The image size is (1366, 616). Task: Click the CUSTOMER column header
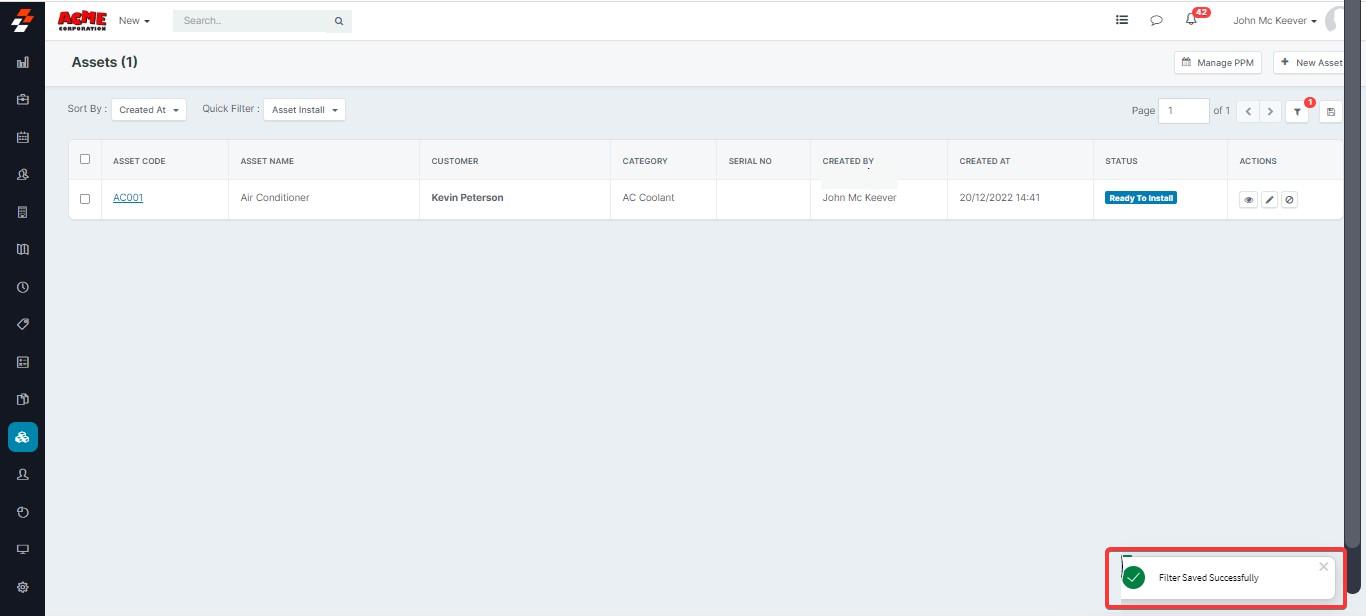click(455, 161)
